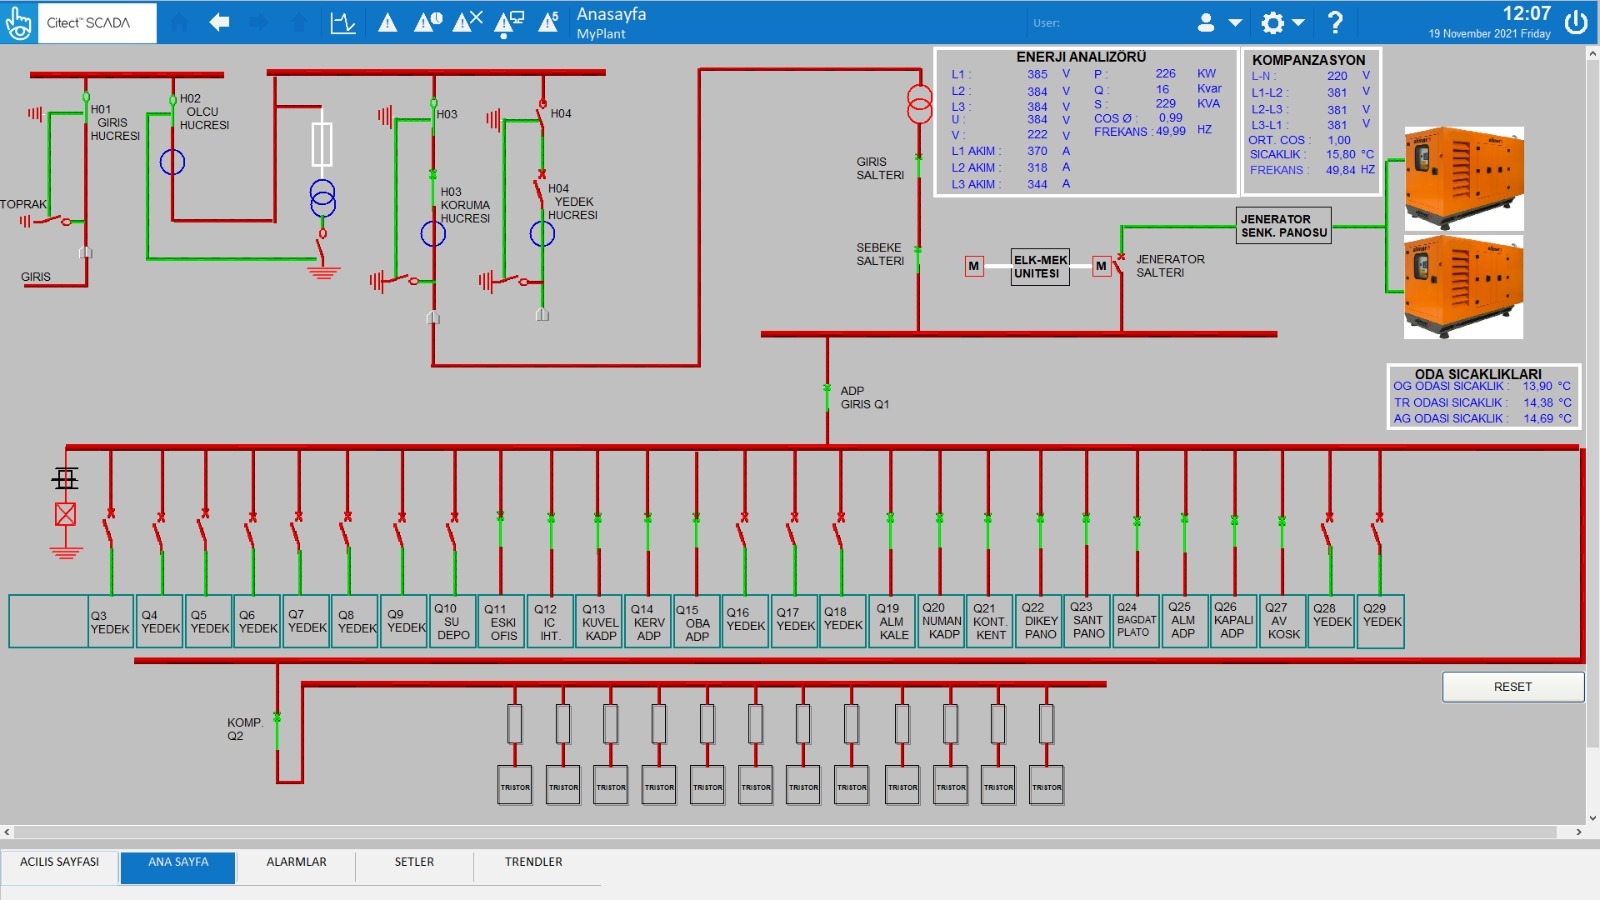This screenshot has height=900, width=1600.
Task: Click the OG ODASI SICAKLIK value 13,90
Action: click(1538, 386)
